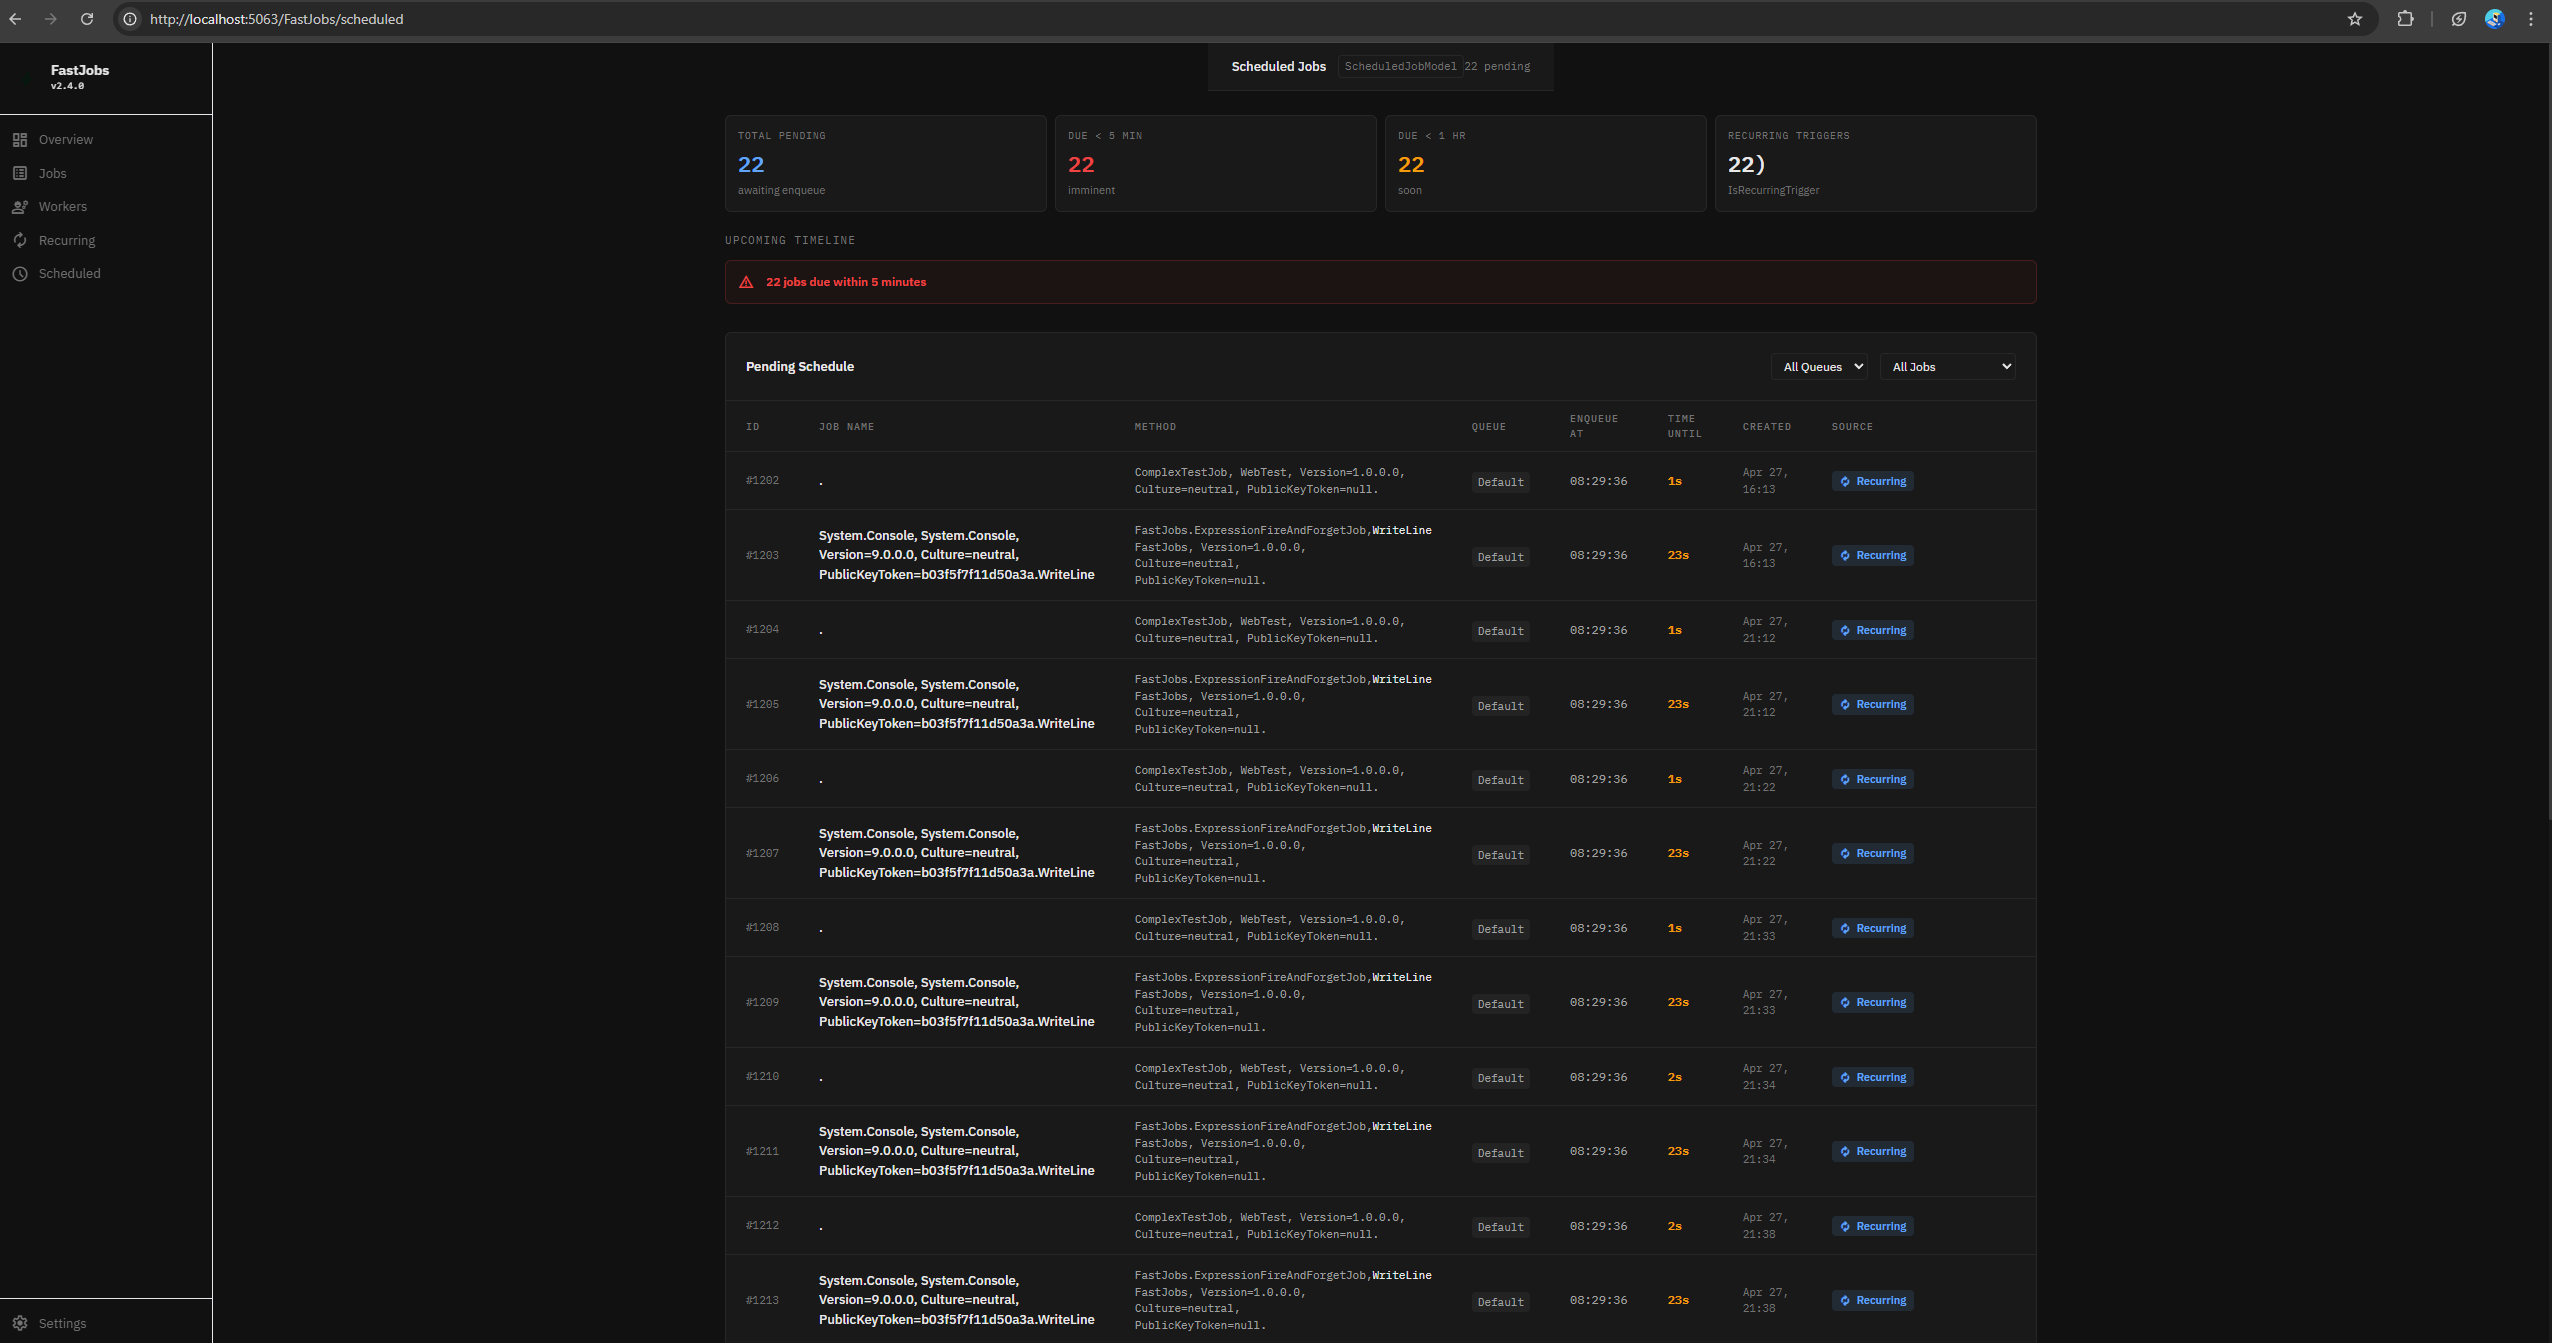Reload the page
Viewport: 2552px width, 1343px height.
pos(87,19)
